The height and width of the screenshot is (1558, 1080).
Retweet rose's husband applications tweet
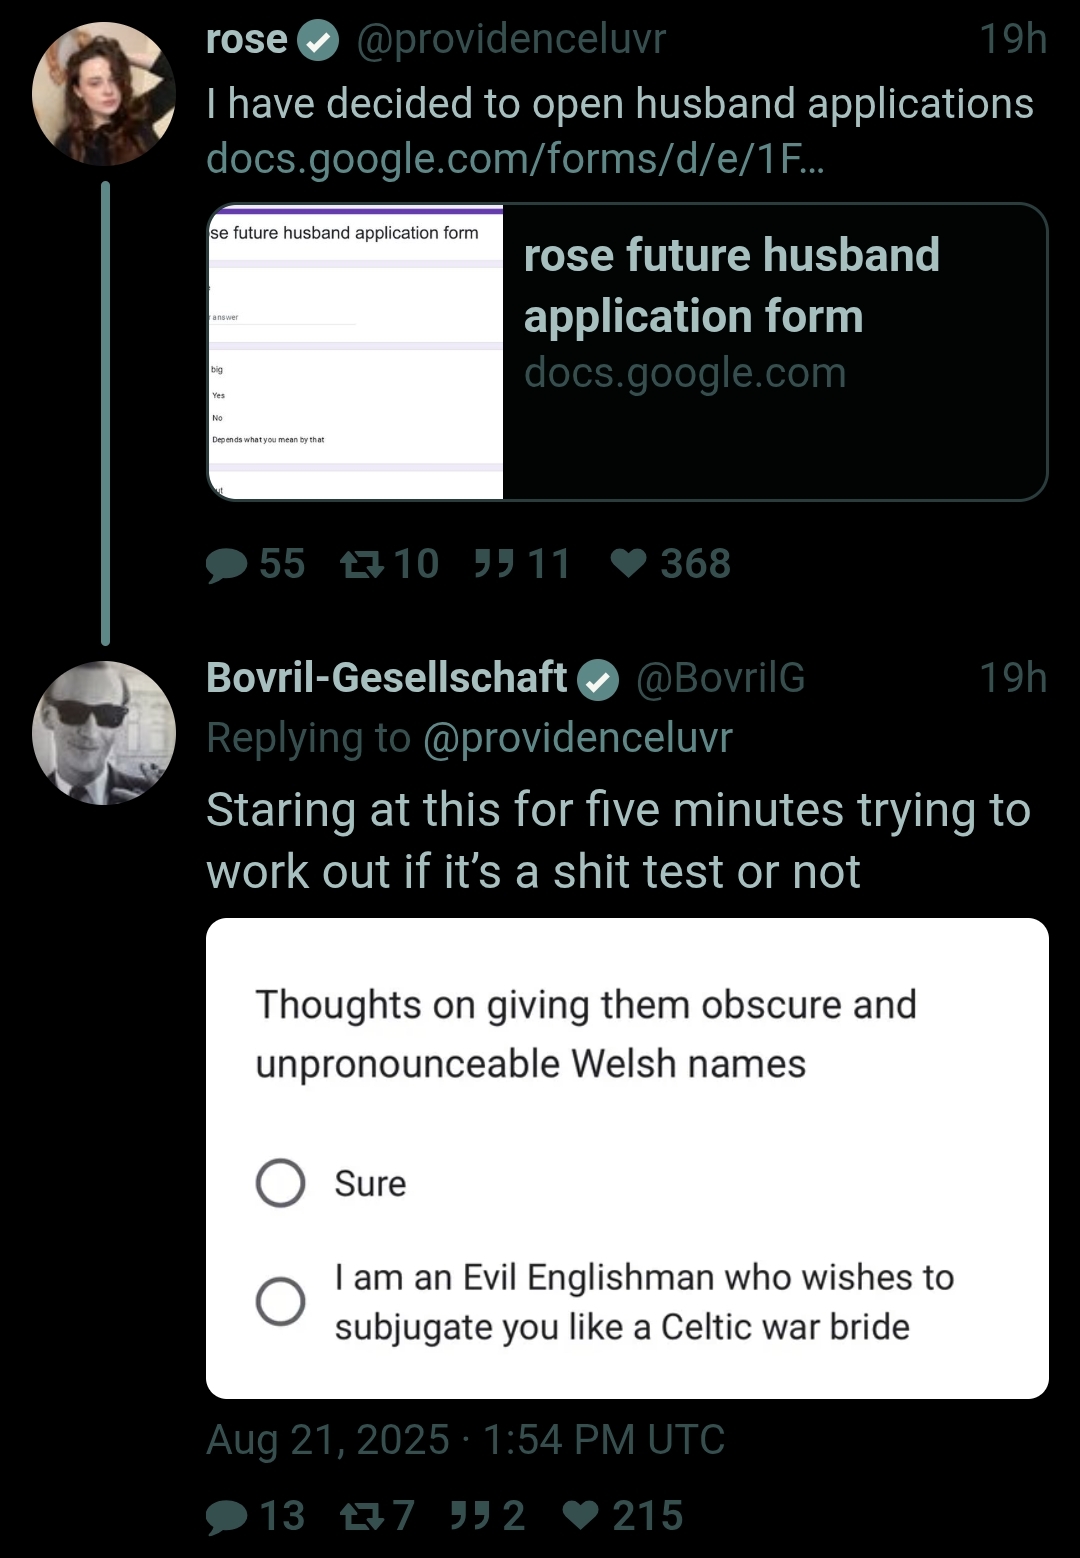pos(361,564)
